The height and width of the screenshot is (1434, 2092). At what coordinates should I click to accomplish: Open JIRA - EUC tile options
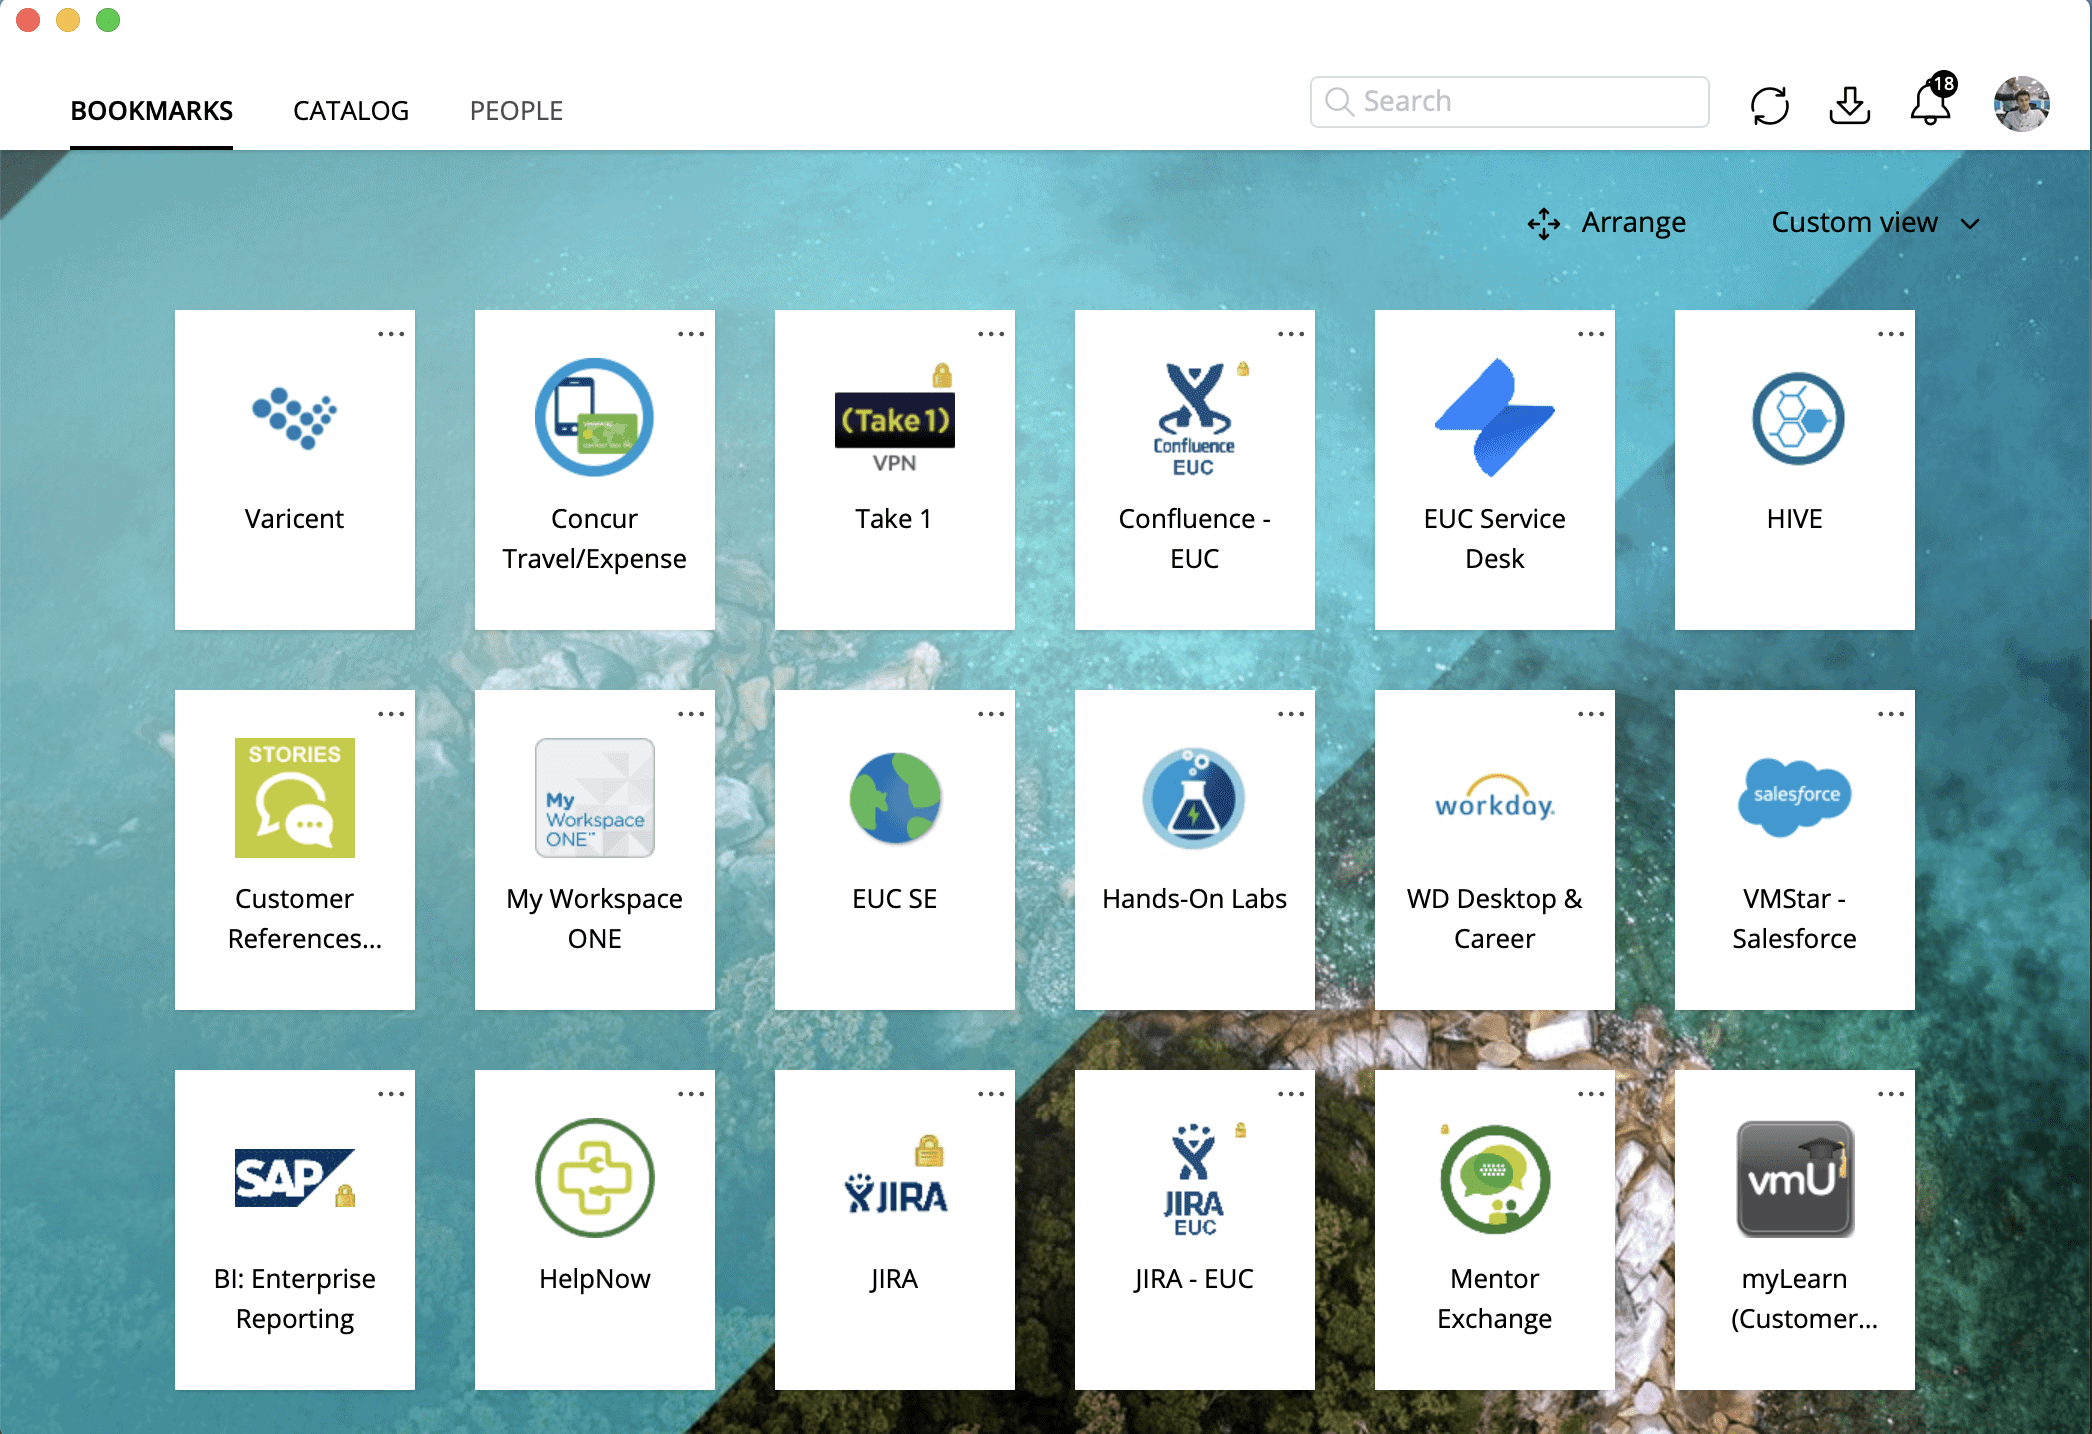coord(1291,1094)
